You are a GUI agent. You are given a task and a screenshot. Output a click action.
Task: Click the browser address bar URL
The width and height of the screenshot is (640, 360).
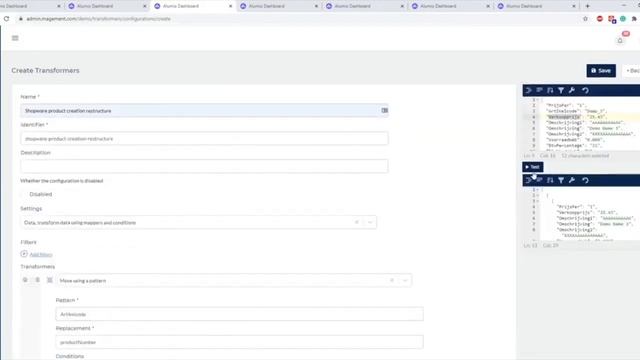click(x=98, y=19)
